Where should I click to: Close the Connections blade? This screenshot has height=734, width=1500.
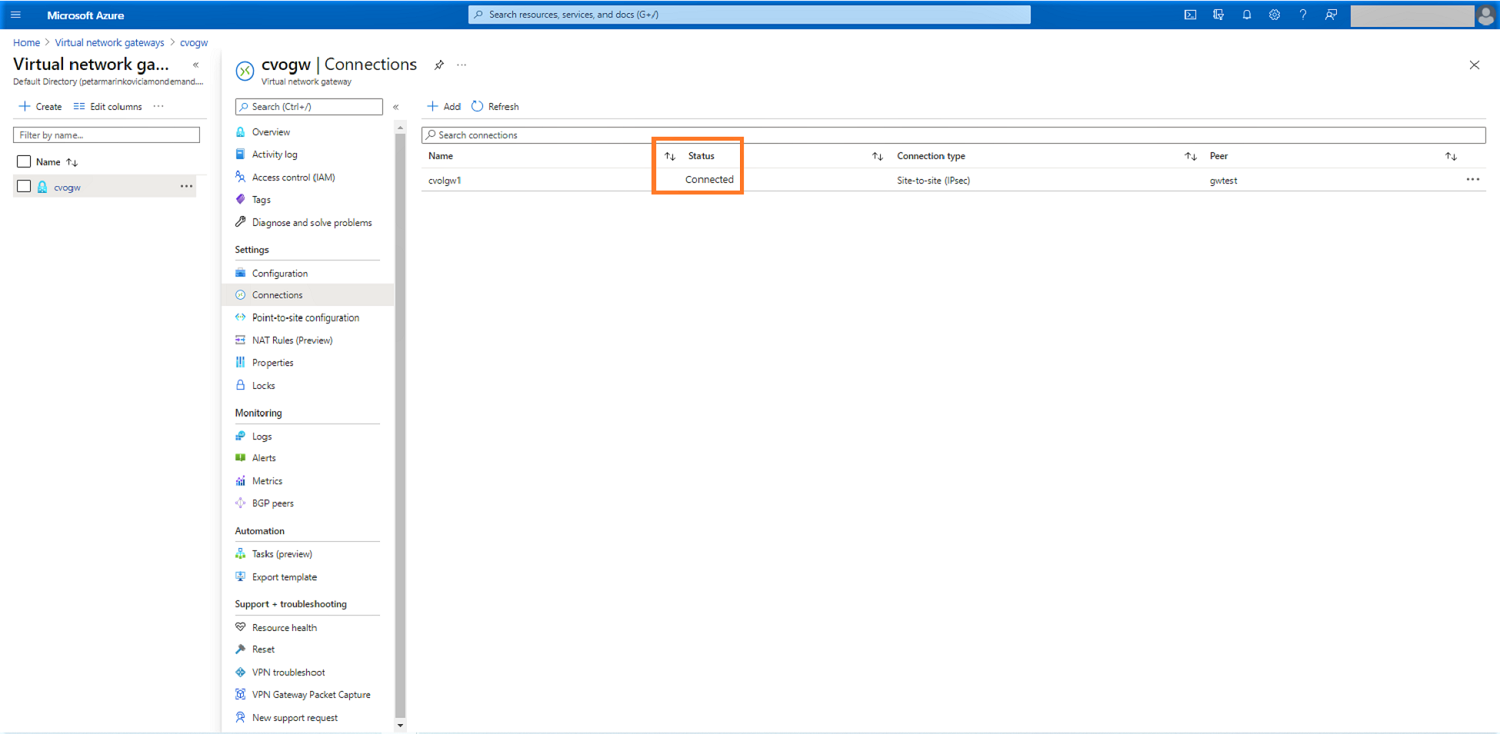pos(1474,65)
